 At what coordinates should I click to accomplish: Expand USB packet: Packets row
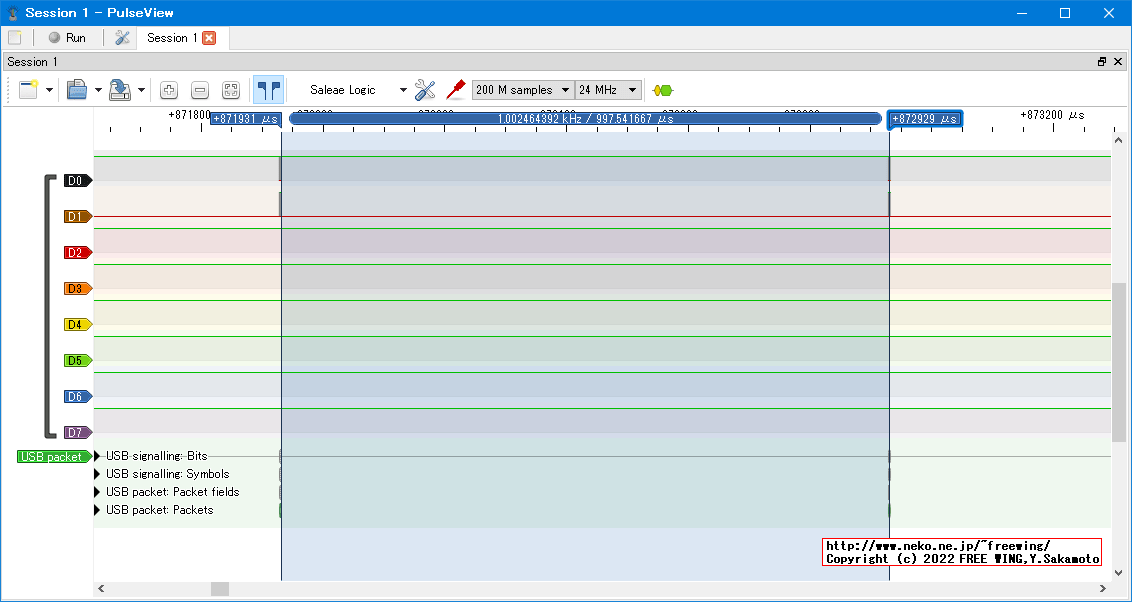pos(98,510)
